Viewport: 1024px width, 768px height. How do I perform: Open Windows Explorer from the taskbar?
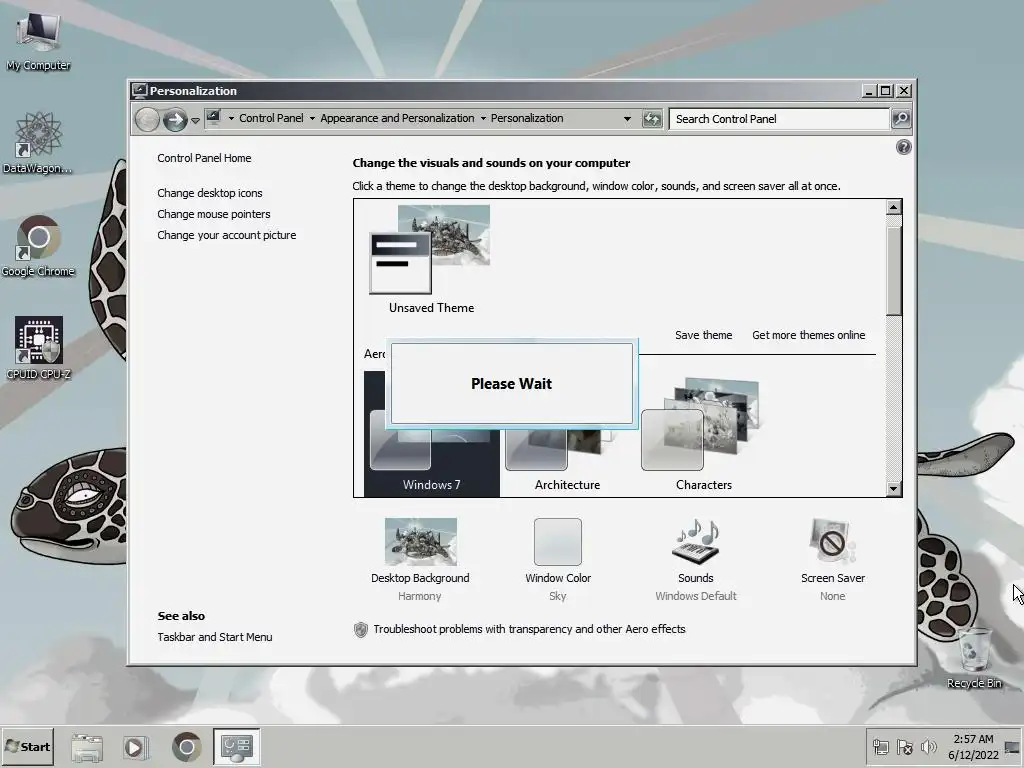87,747
